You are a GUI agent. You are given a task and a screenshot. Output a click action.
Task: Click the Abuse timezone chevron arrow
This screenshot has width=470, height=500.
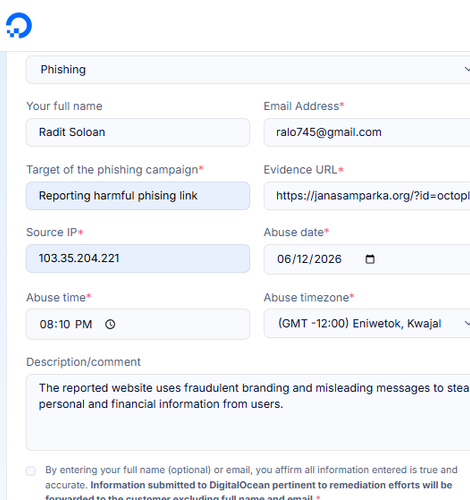[x=467, y=323]
